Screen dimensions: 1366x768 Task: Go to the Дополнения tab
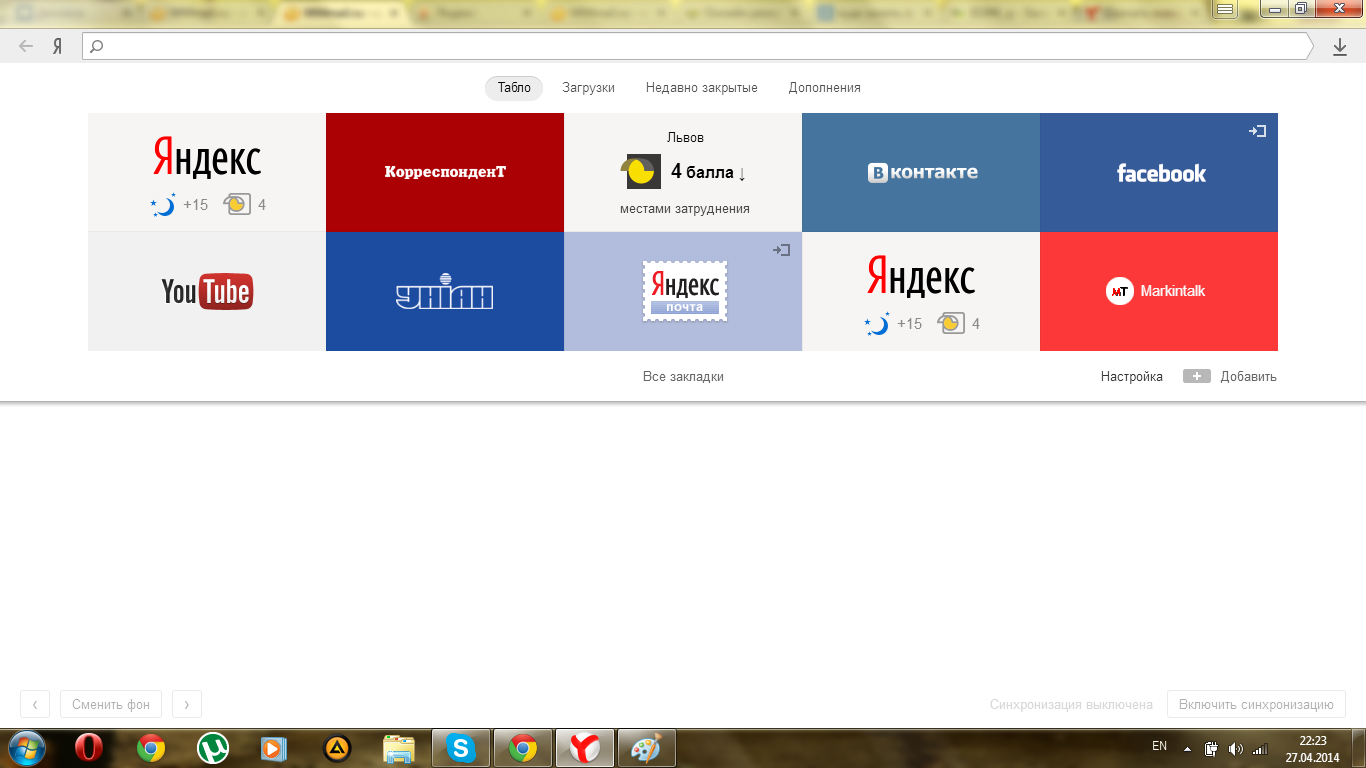click(824, 88)
